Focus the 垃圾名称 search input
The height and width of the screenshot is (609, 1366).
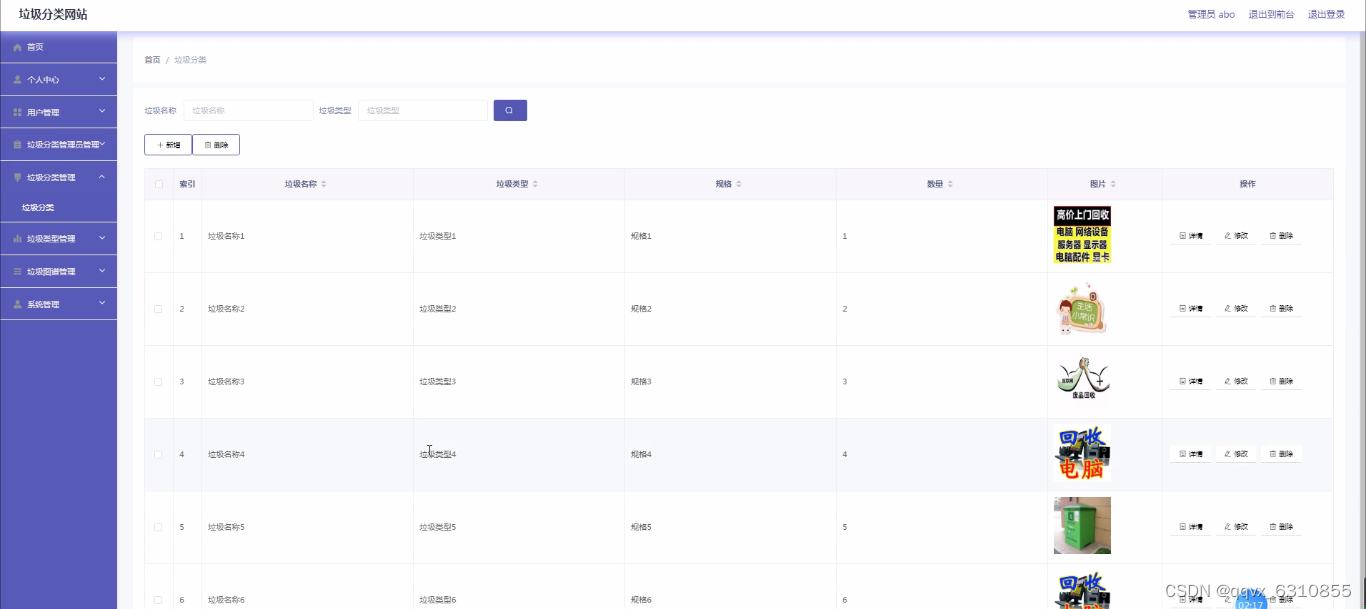pyautogui.click(x=248, y=110)
